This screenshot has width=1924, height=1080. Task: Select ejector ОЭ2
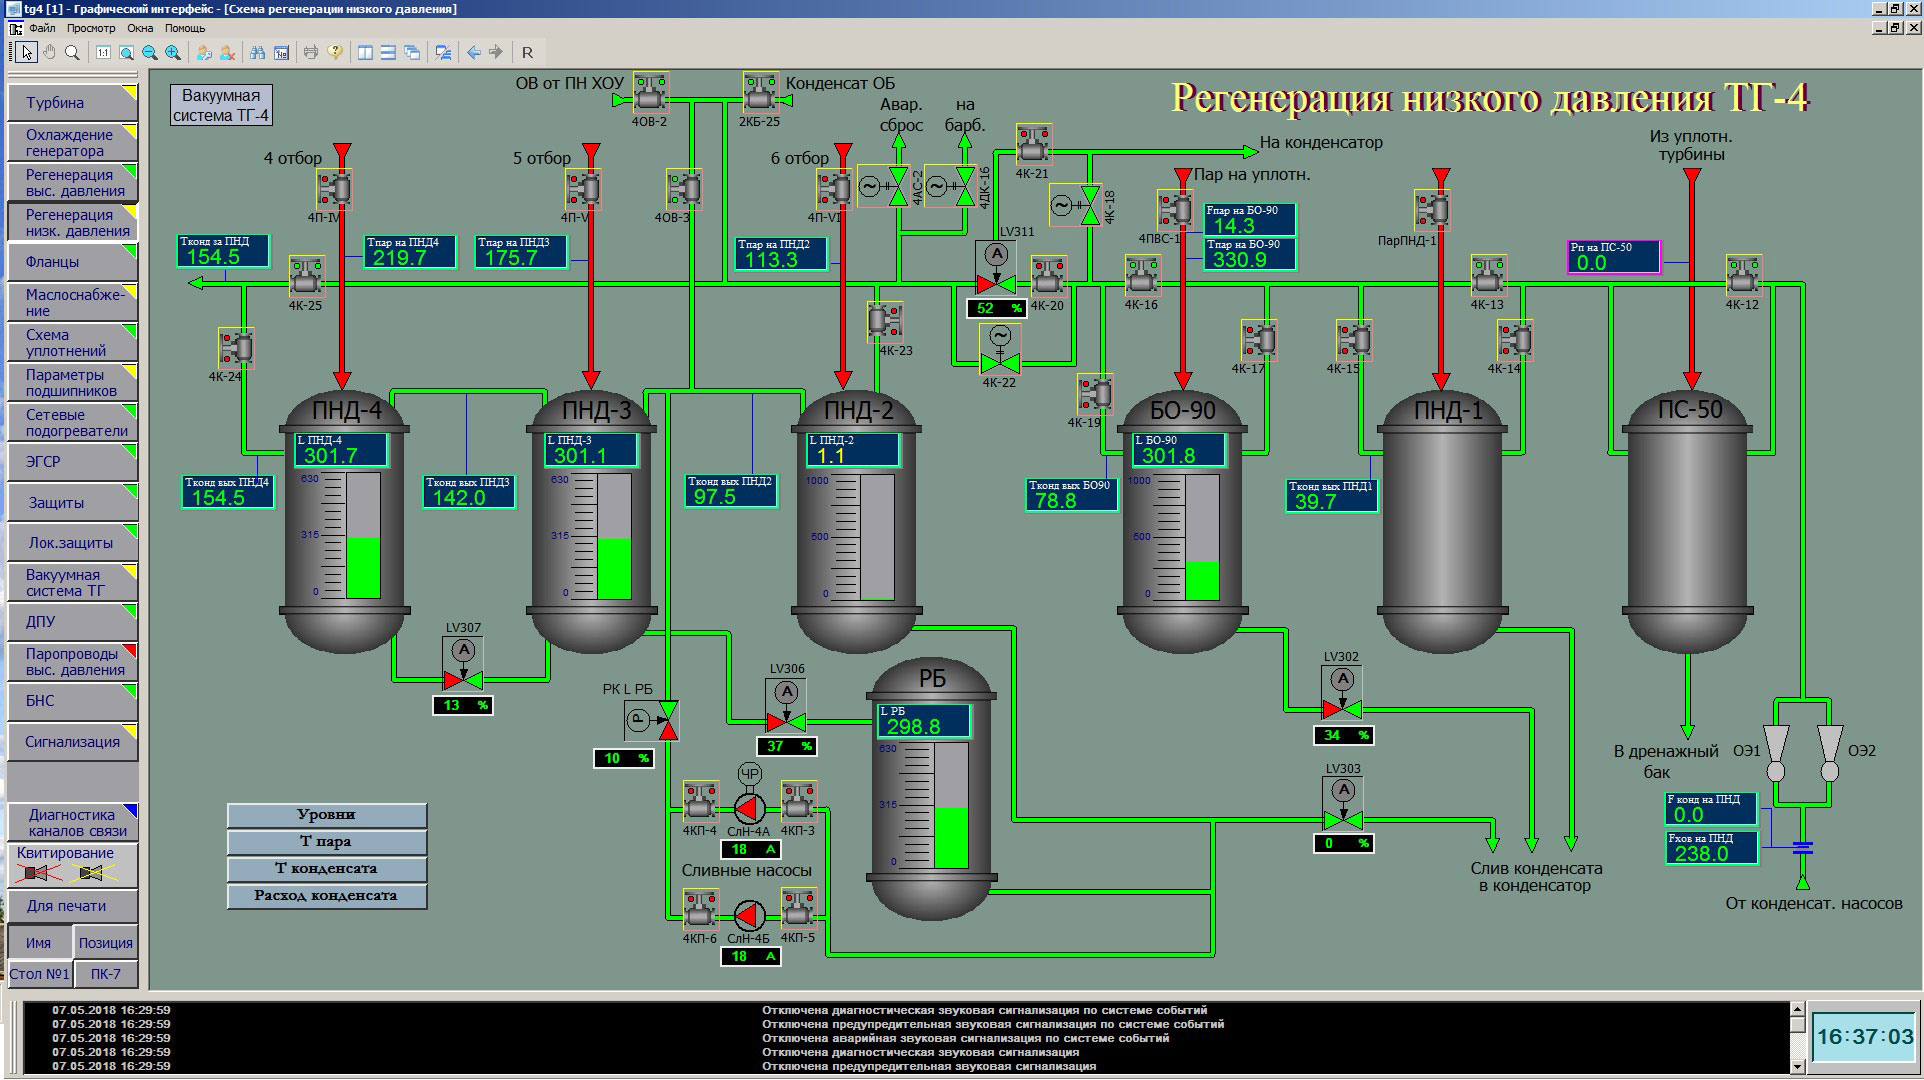click(1830, 752)
